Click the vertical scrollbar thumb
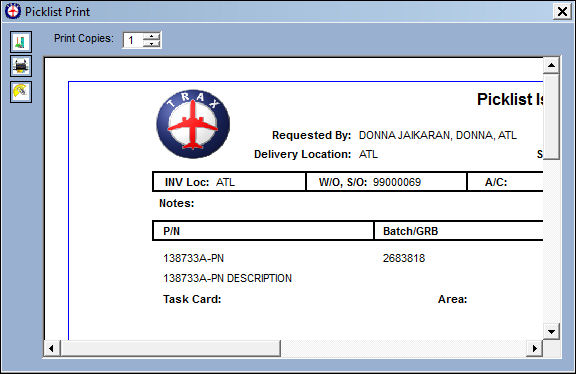576x374 pixels. [551, 116]
